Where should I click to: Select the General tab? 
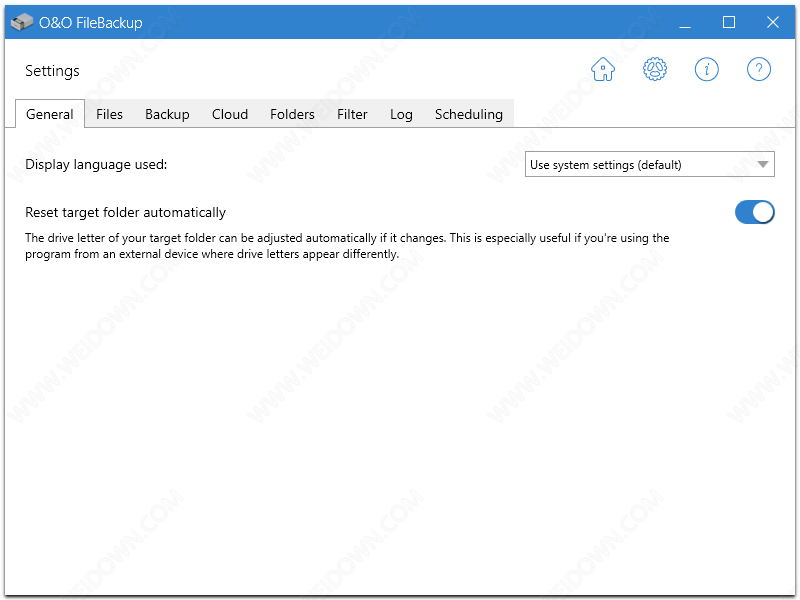tap(49, 114)
